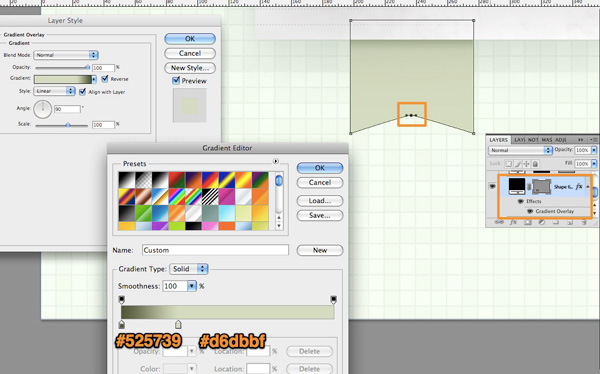This screenshot has height=374, width=600.
Task: Click the Opacity slider in Layer Style
Action: click(62, 67)
